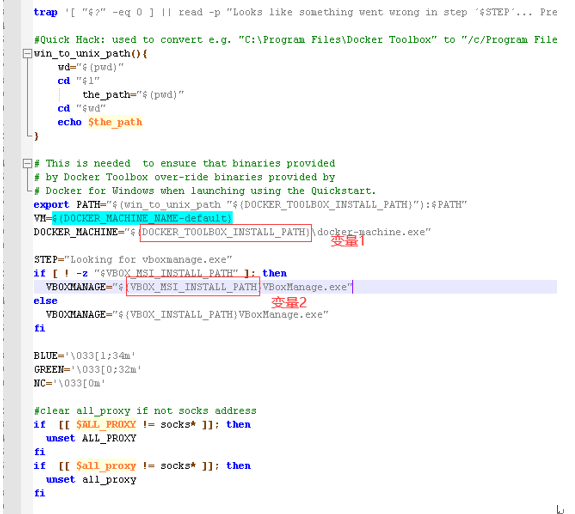Click the '#Quick Hack' comment line

point(296,40)
